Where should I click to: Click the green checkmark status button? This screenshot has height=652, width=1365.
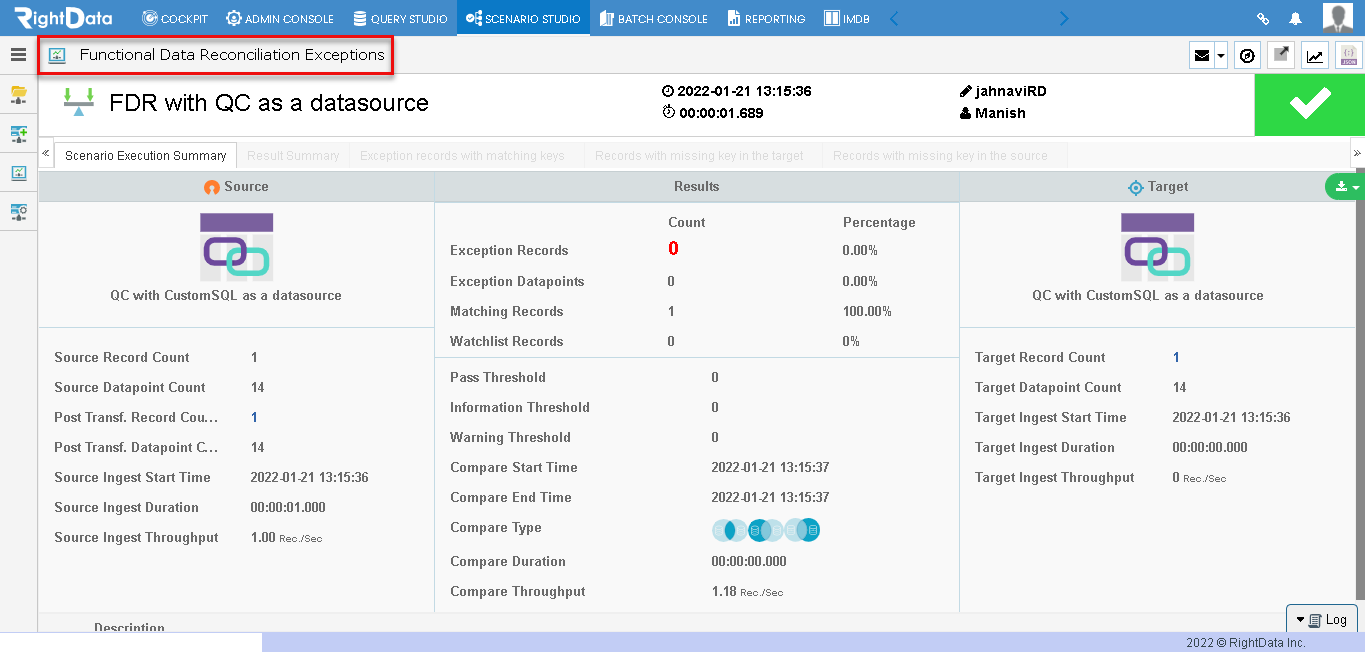click(x=1310, y=105)
